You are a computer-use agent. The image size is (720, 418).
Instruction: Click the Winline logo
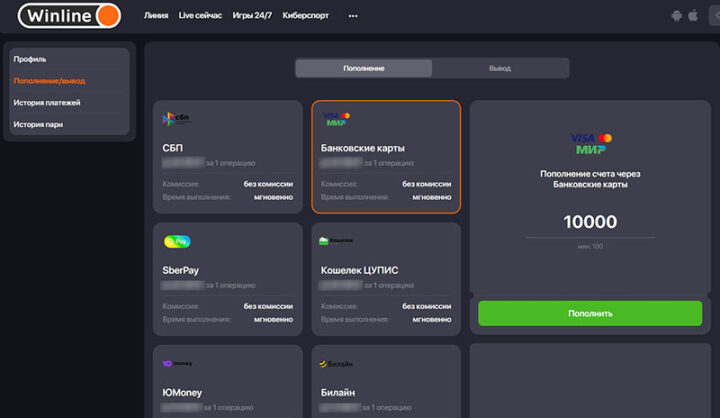[x=69, y=16]
